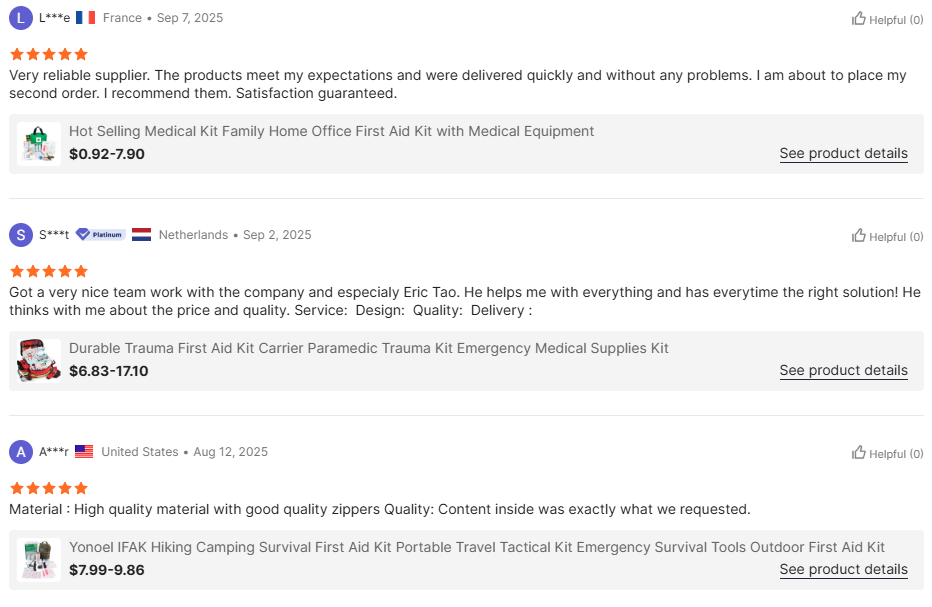Click the S avatar of reviewer S***t

(21, 235)
